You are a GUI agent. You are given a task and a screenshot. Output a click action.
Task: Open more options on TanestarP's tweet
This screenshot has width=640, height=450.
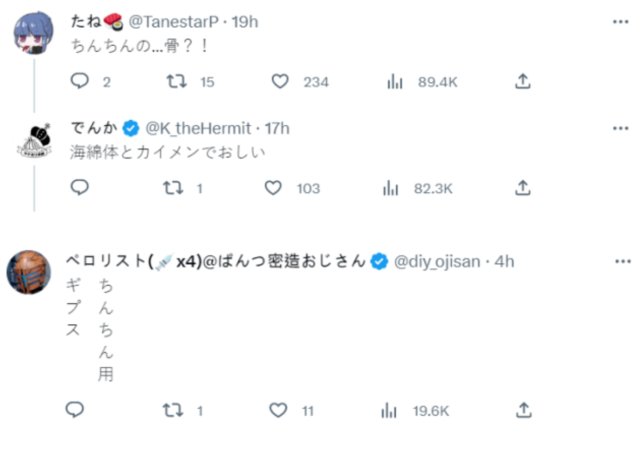620,20
